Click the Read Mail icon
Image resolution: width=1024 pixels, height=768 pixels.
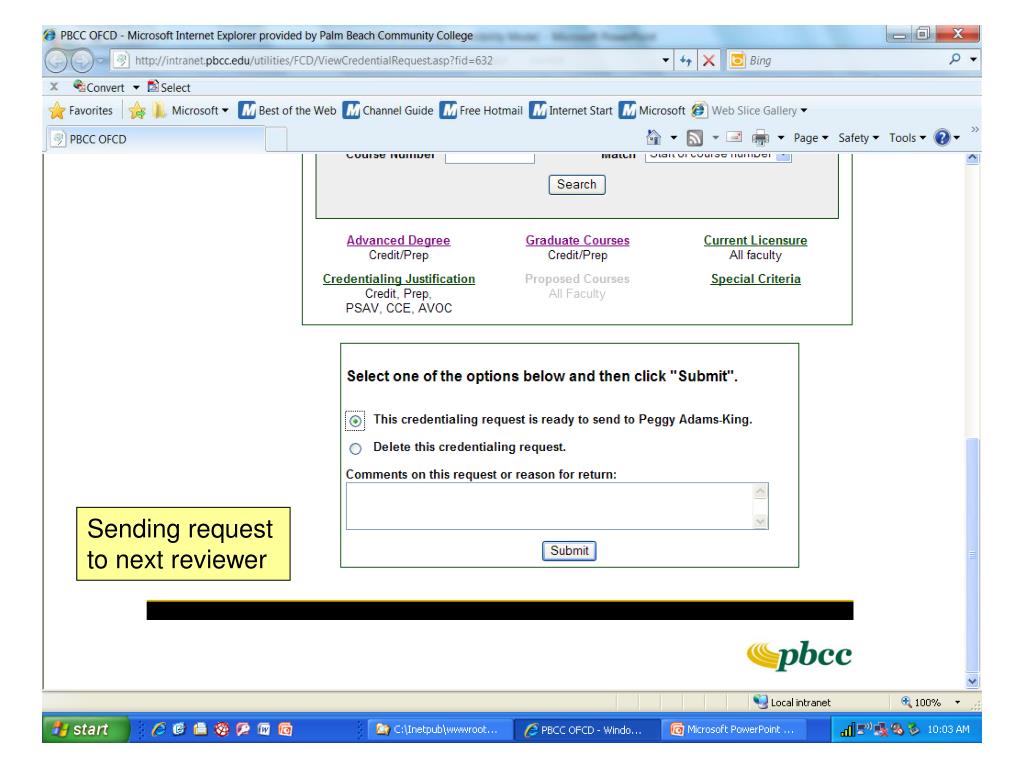[x=735, y=137]
